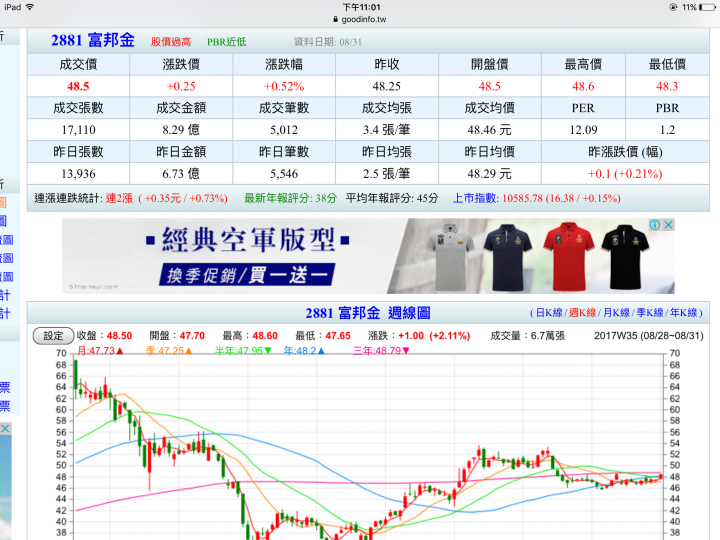
Task: Click the 2017W35 (08/28~08/31) date label
Action: tap(648, 336)
